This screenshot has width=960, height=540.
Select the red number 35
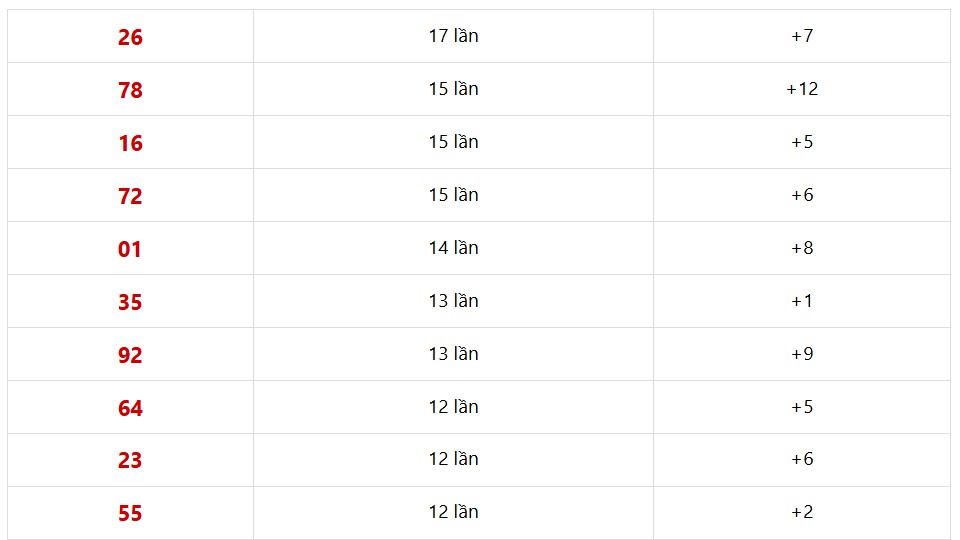coord(130,302)
